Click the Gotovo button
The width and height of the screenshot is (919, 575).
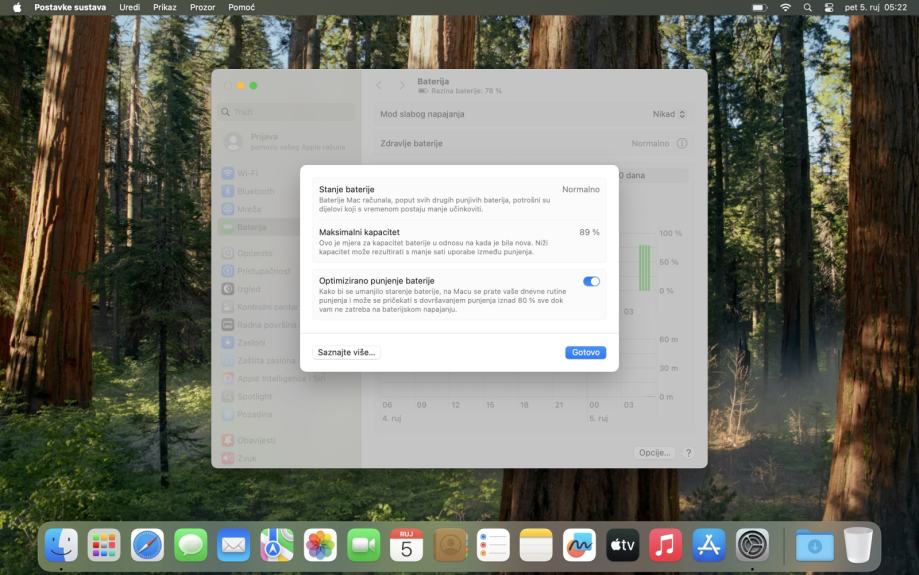coord(585,352)
